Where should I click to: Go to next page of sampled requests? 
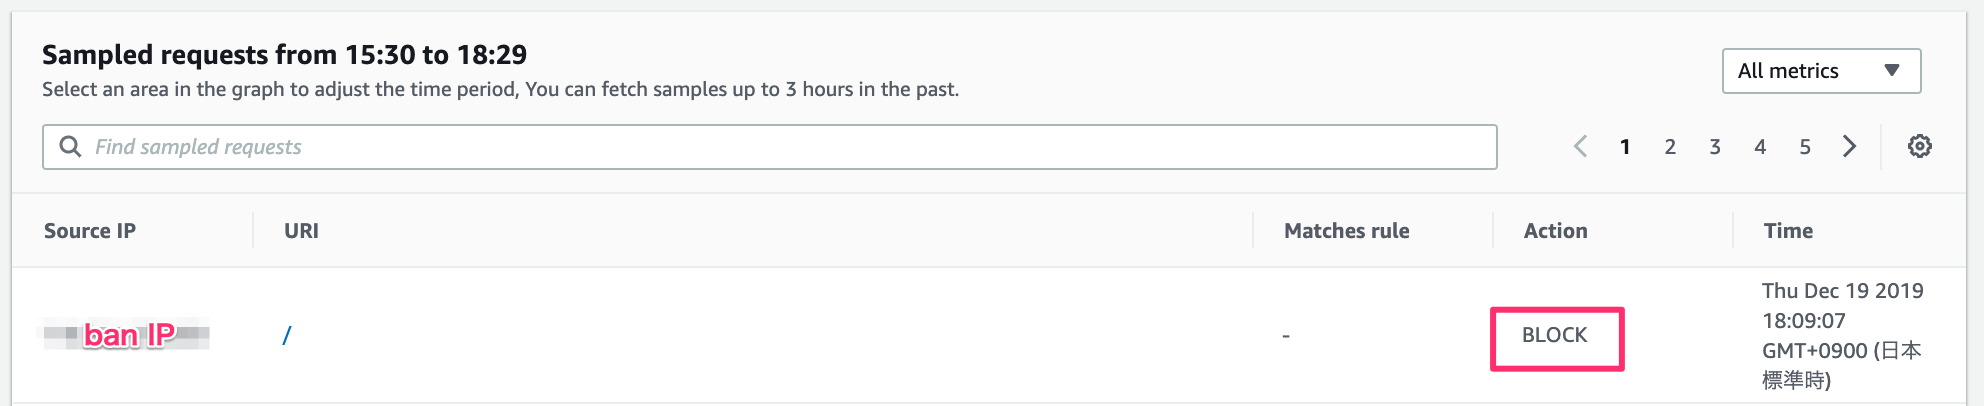point(1849,147)
